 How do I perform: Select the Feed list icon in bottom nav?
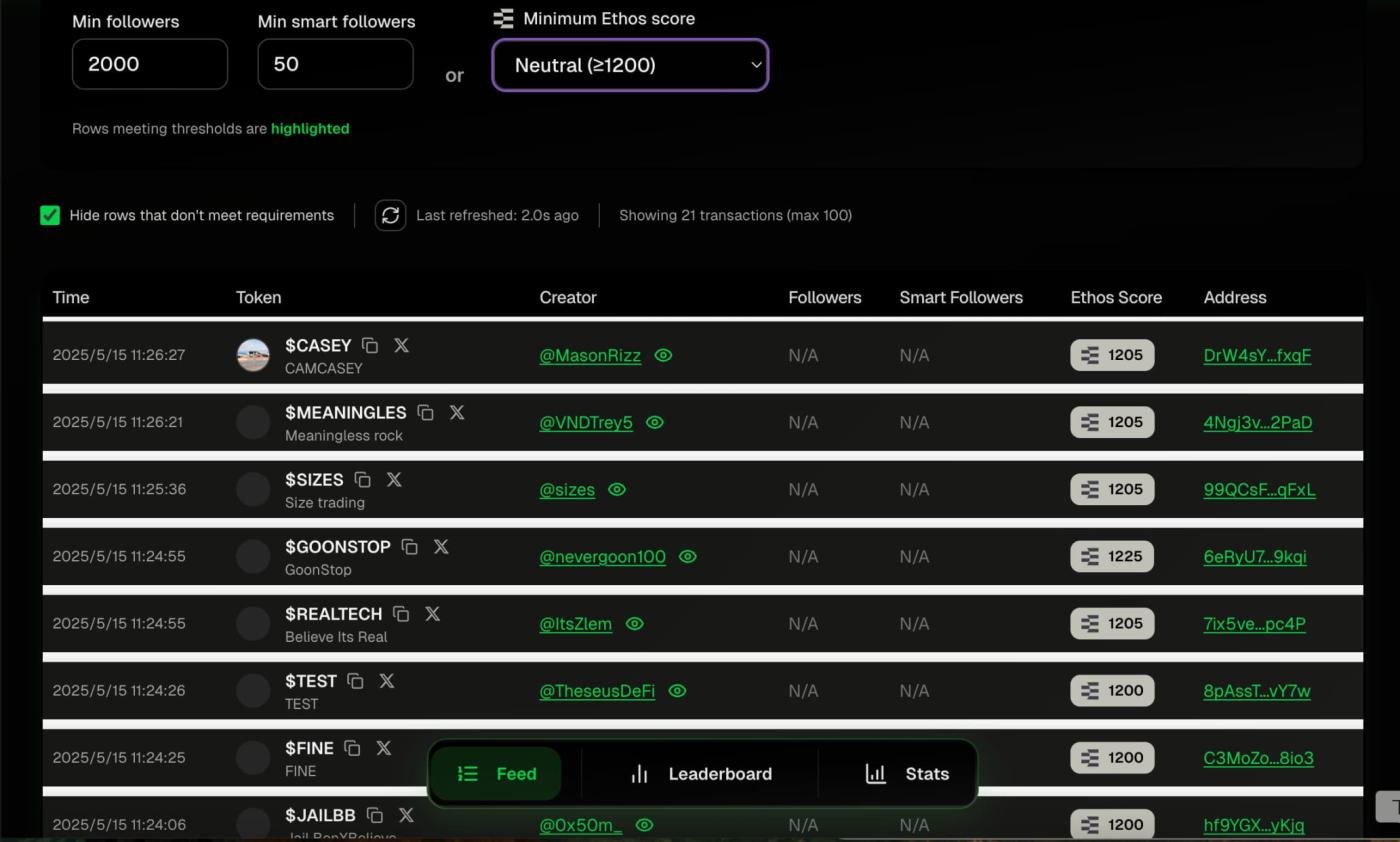click(467, 773)
